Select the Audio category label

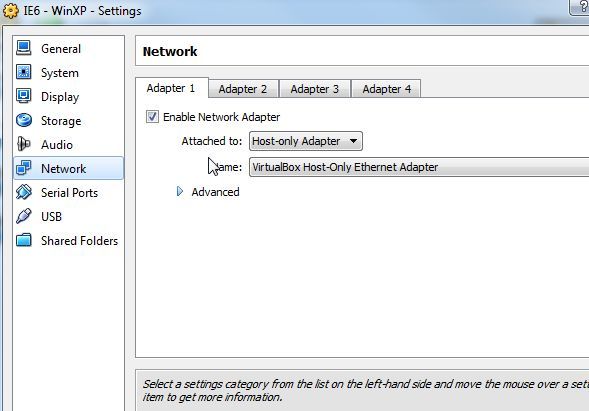coord(57,145)
